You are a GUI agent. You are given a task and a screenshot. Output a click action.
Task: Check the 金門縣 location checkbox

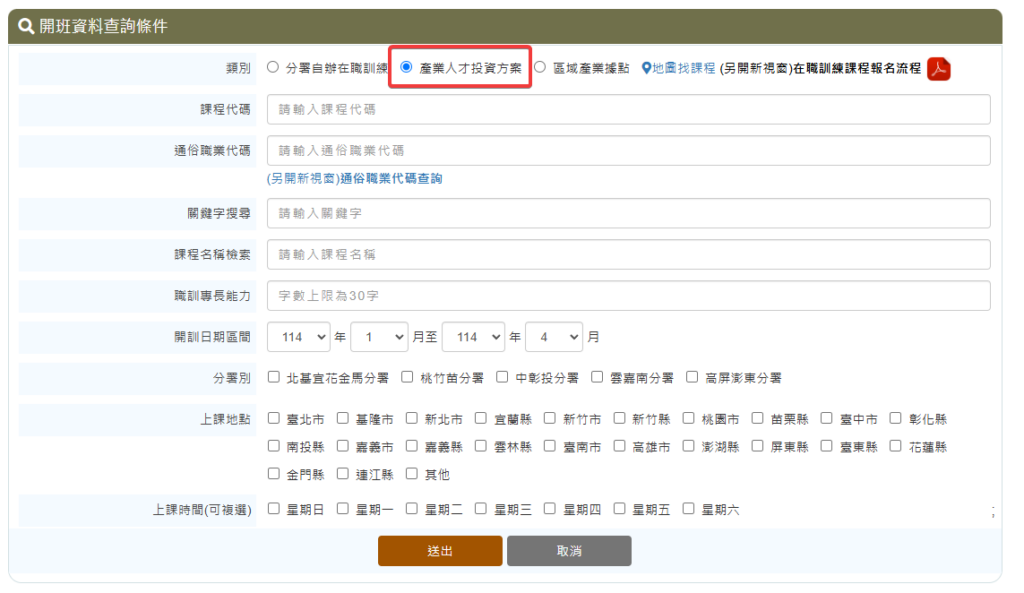point(274,473)
